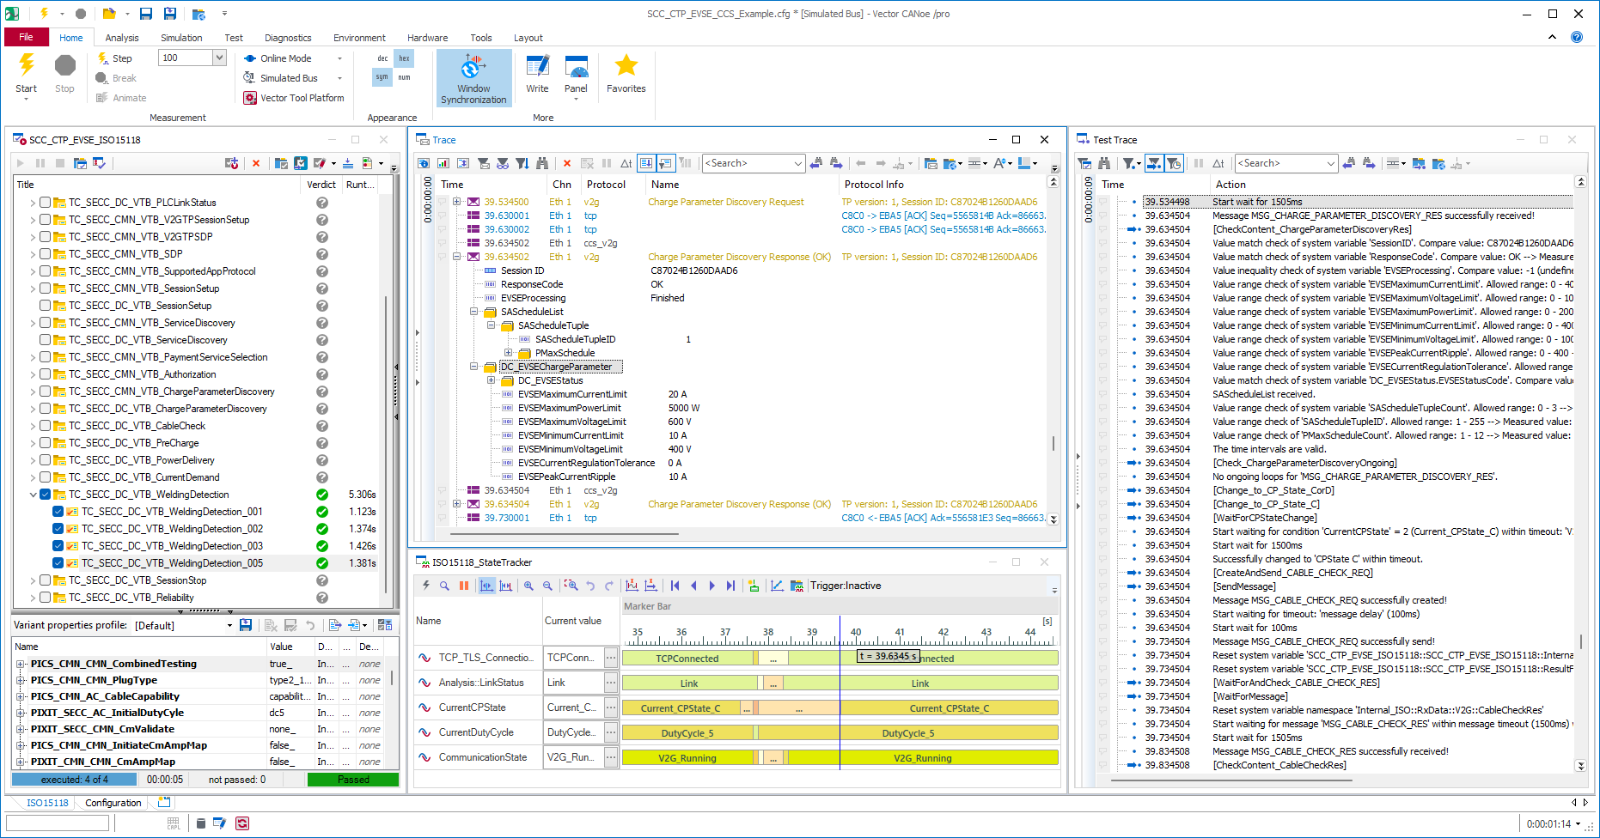1600x838 pixels.
Task: Expand PICS_CMN_CMN_PlugType property row
Action: [x=20, y=680]
